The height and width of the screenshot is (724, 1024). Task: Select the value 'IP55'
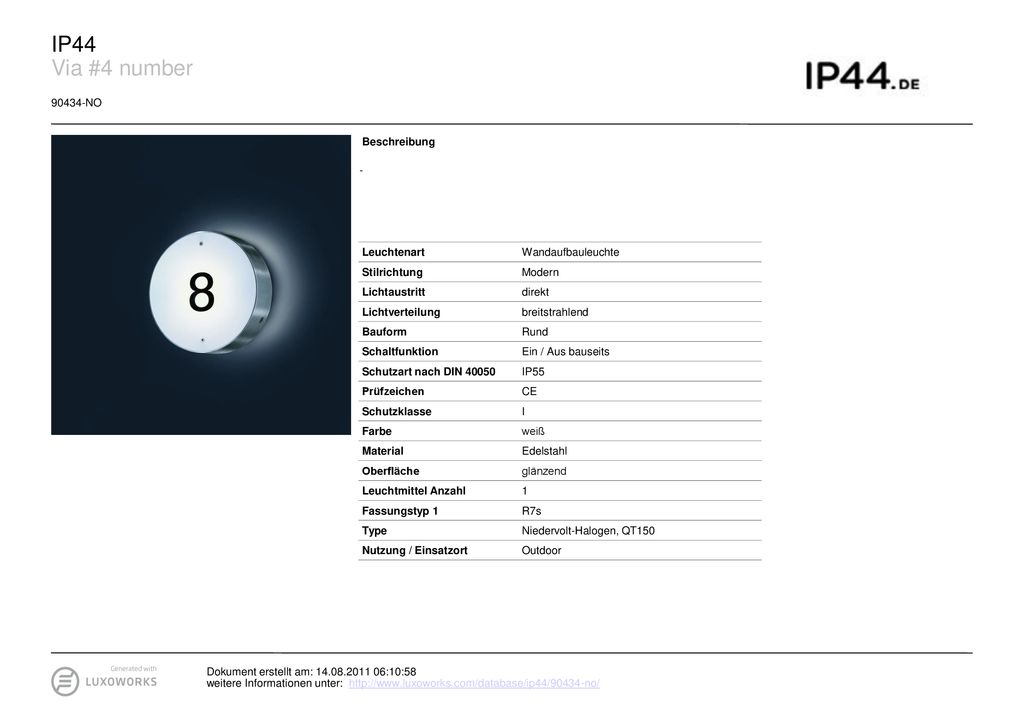coord(533,371)
